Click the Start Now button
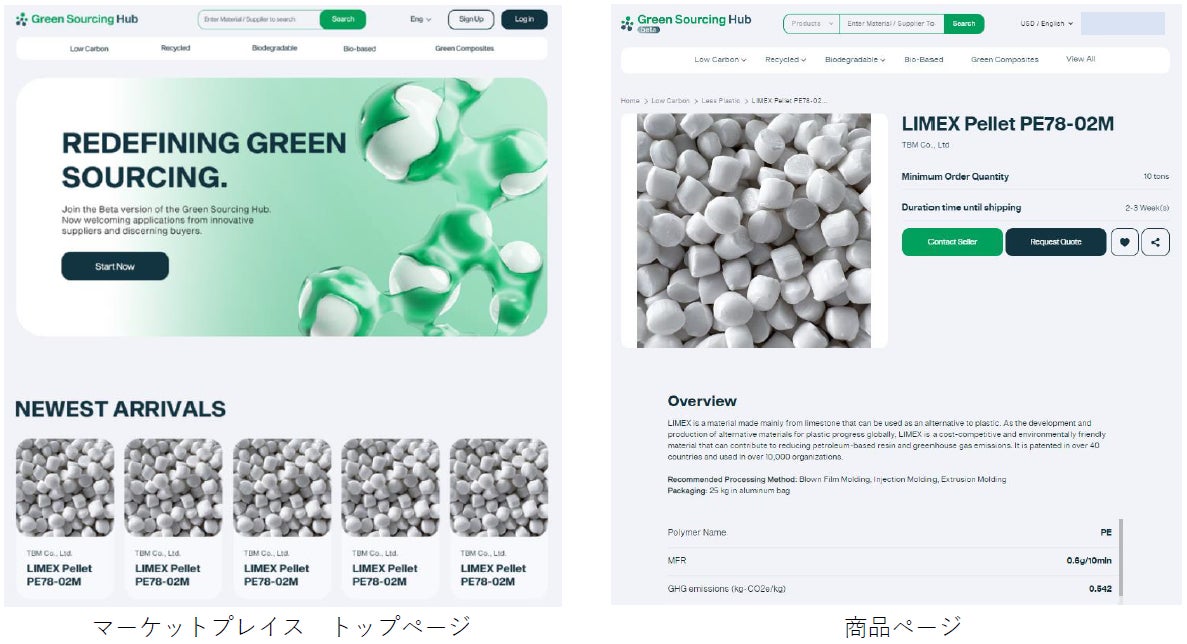 tap(115, 266)
